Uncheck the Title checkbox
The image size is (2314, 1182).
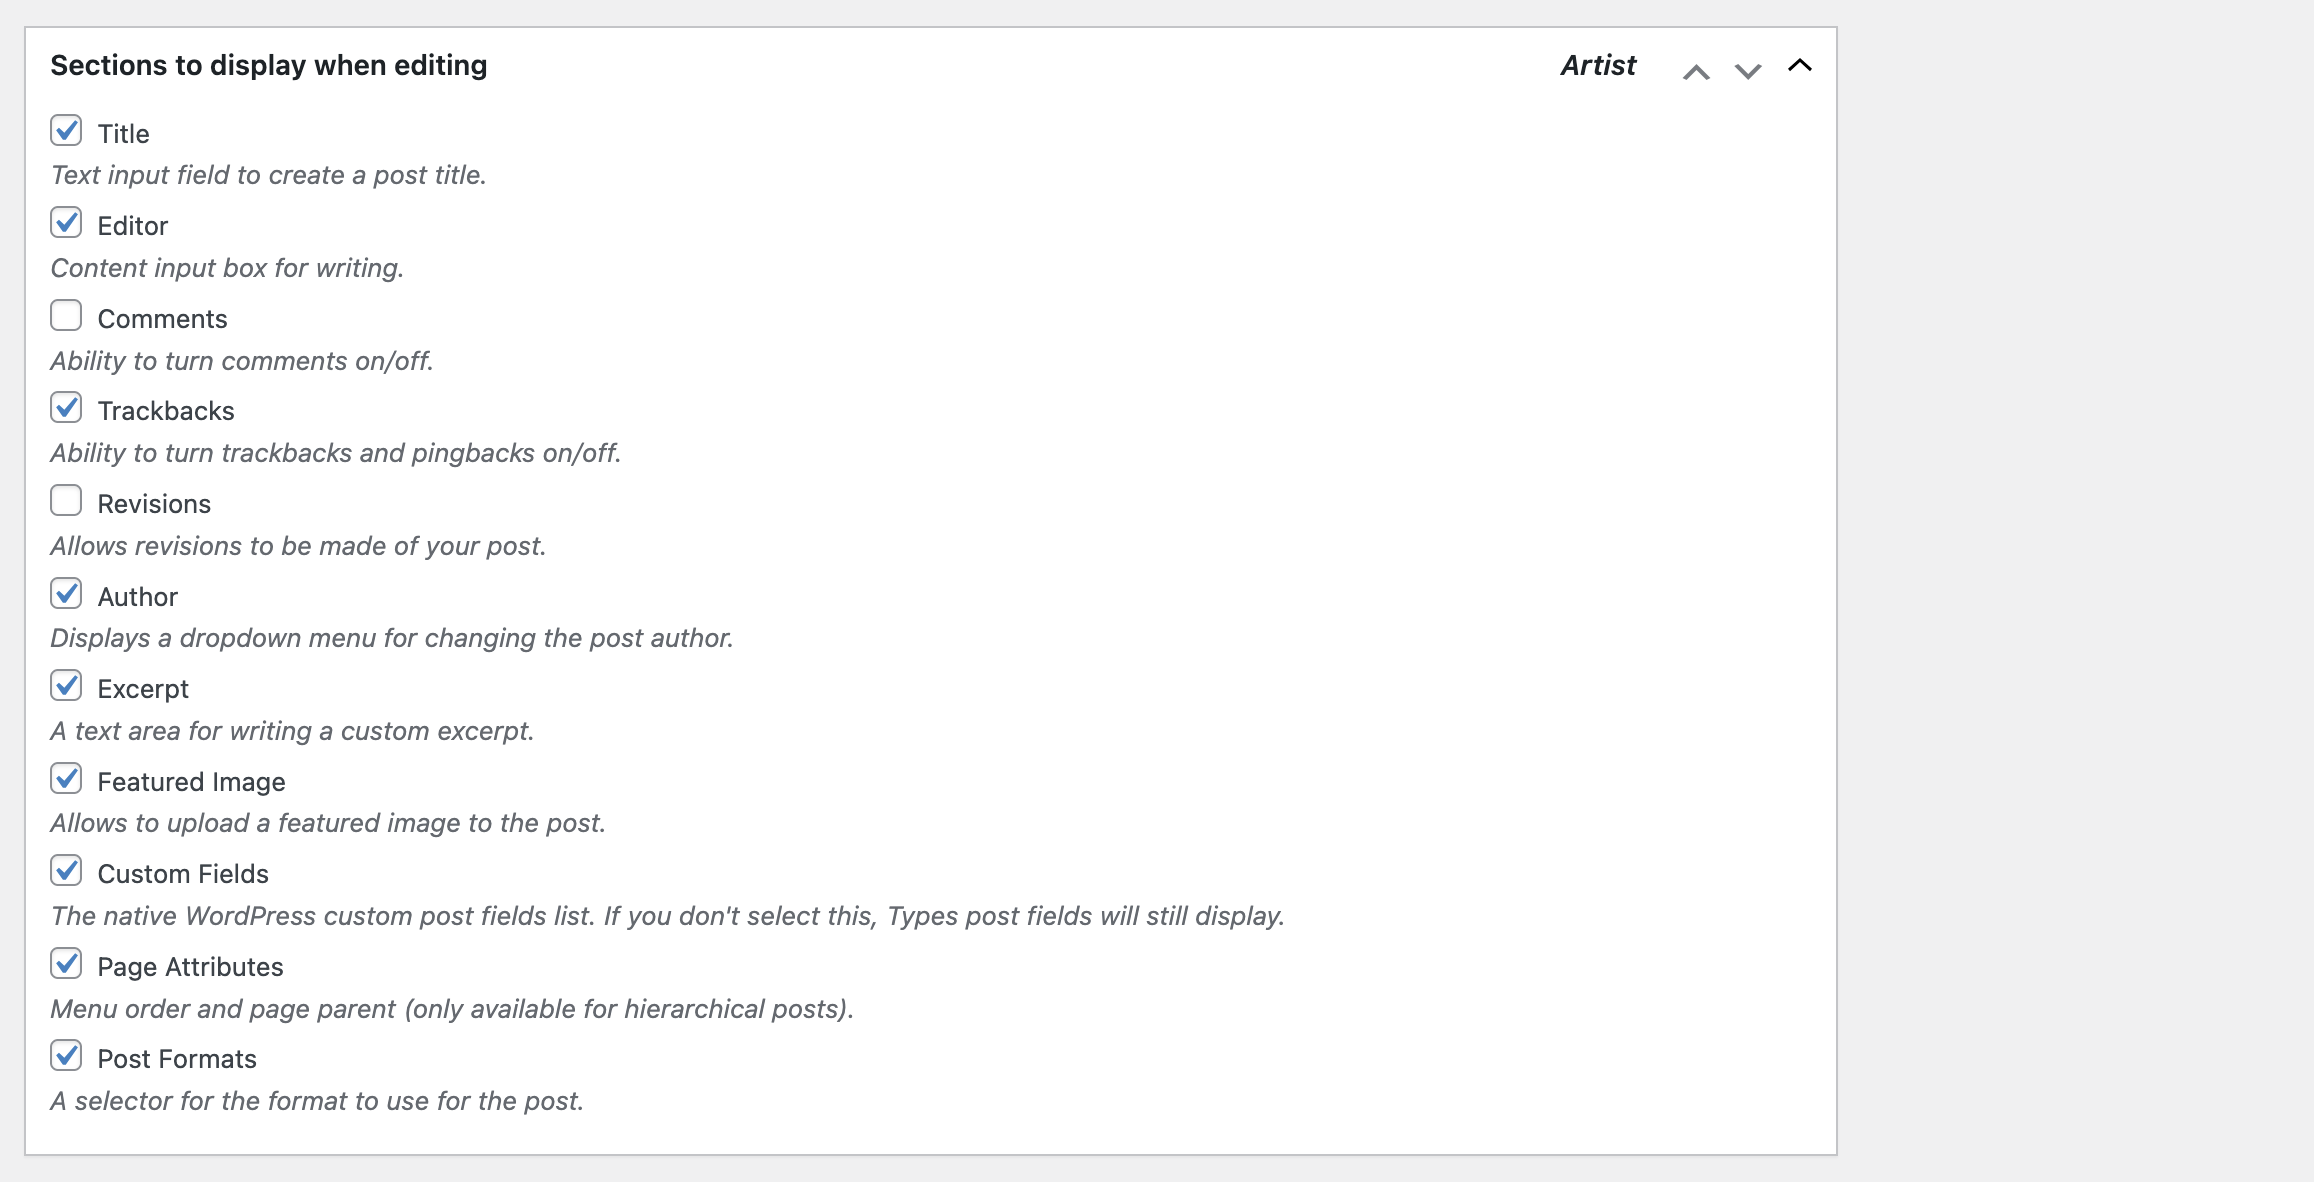pos(66,131)
